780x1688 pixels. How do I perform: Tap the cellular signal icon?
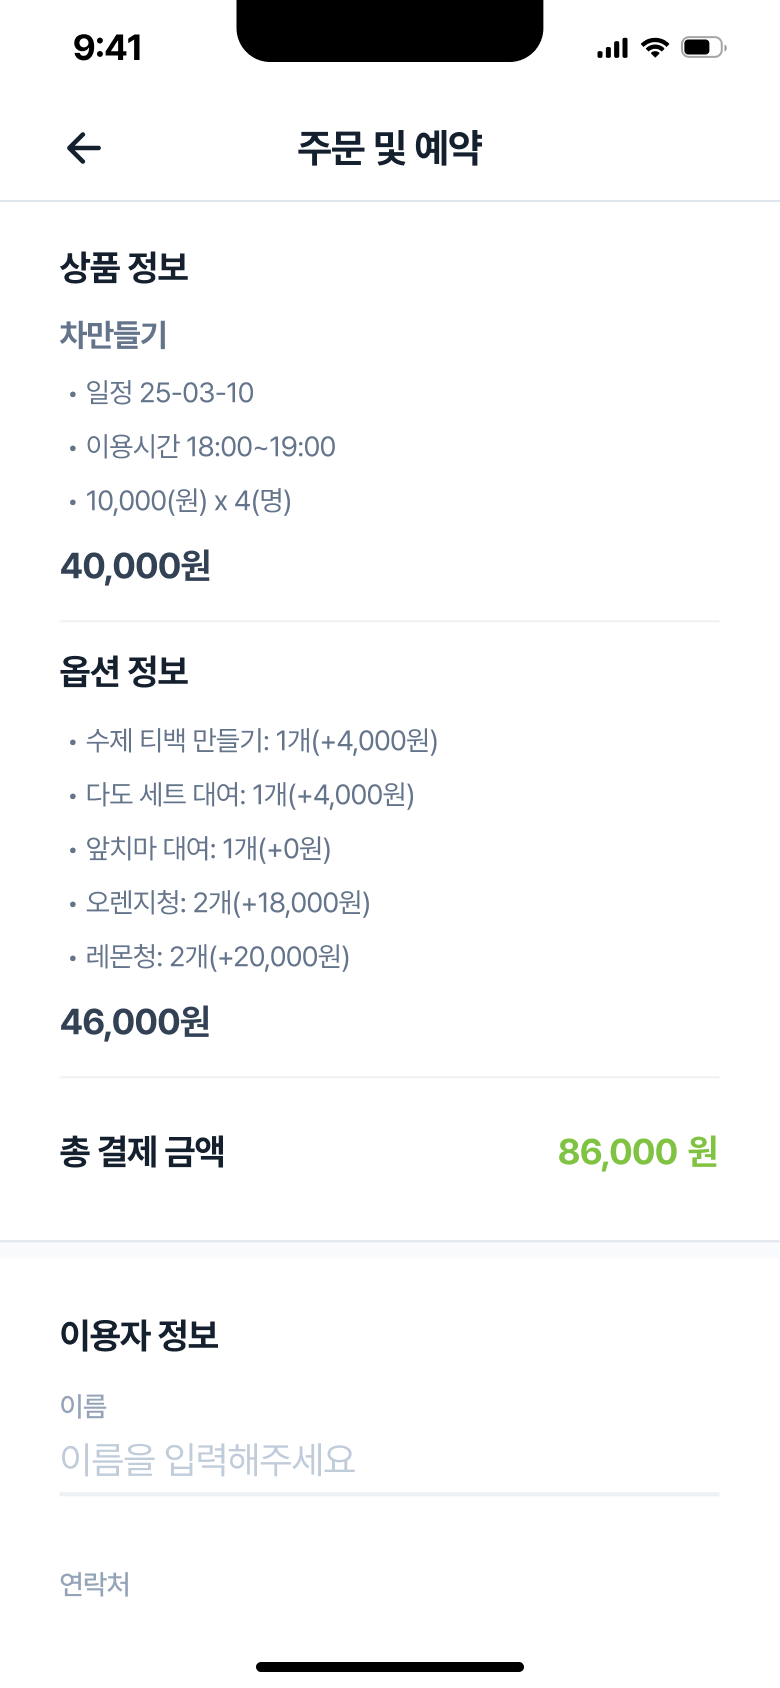coord(612,48)
